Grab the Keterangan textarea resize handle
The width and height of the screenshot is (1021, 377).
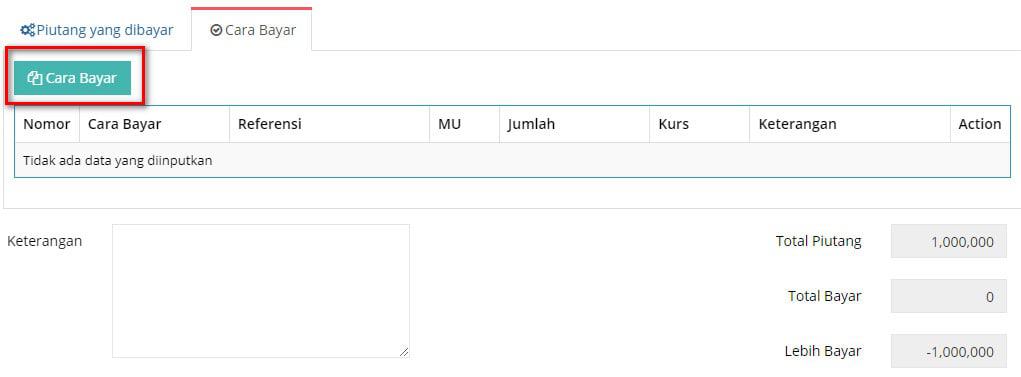point(404,352)
